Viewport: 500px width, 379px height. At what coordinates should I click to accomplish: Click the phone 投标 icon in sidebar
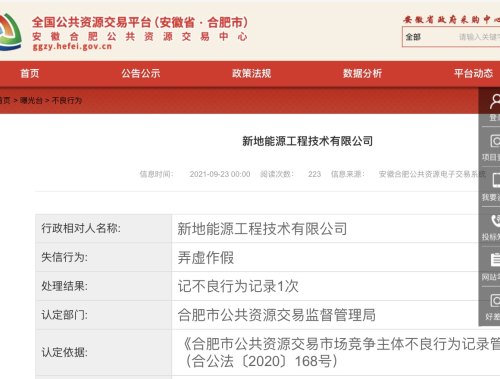(496, 220)
